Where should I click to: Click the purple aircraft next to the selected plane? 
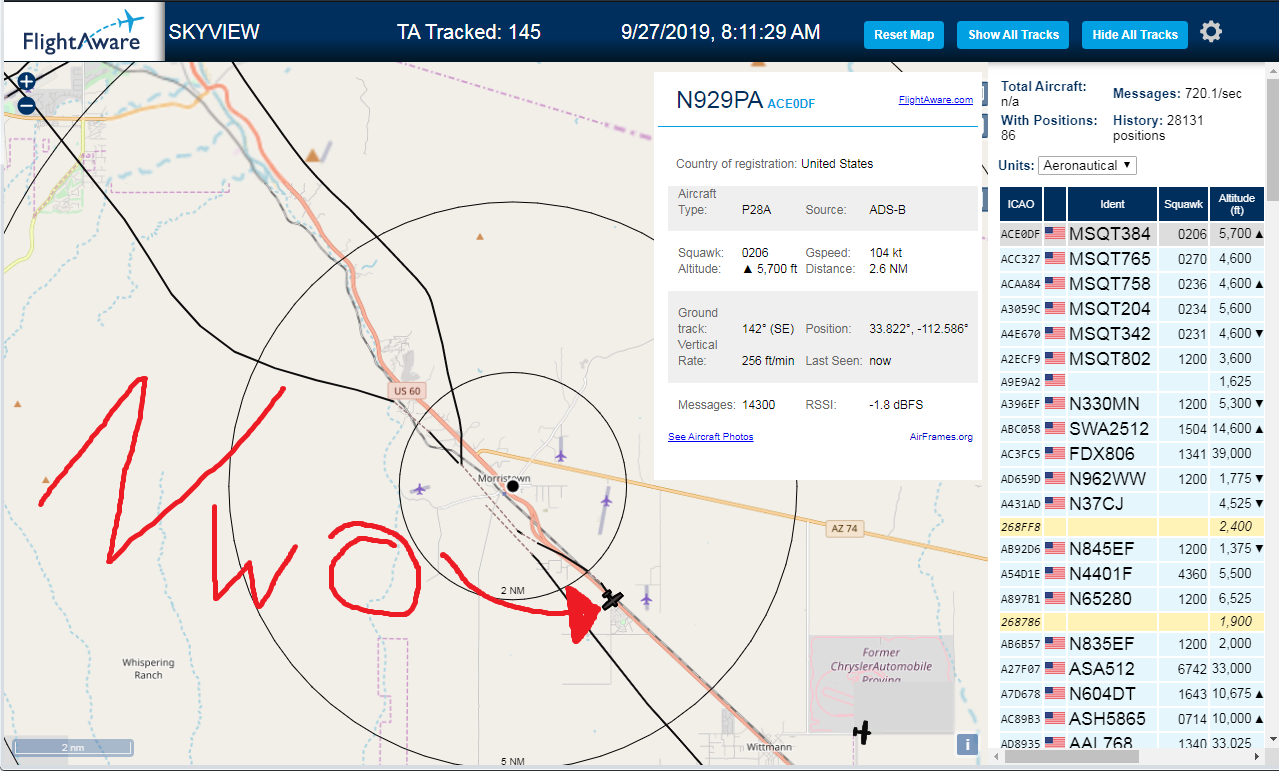pos(646,599)
